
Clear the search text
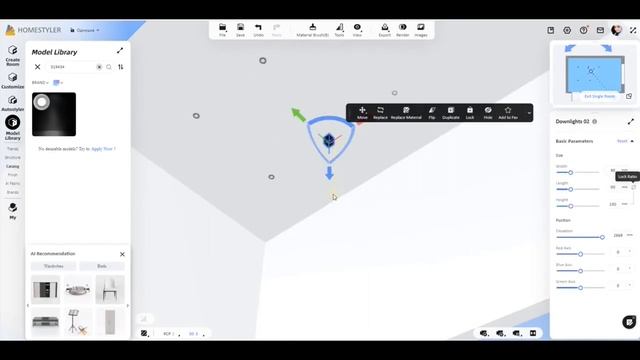99,67
